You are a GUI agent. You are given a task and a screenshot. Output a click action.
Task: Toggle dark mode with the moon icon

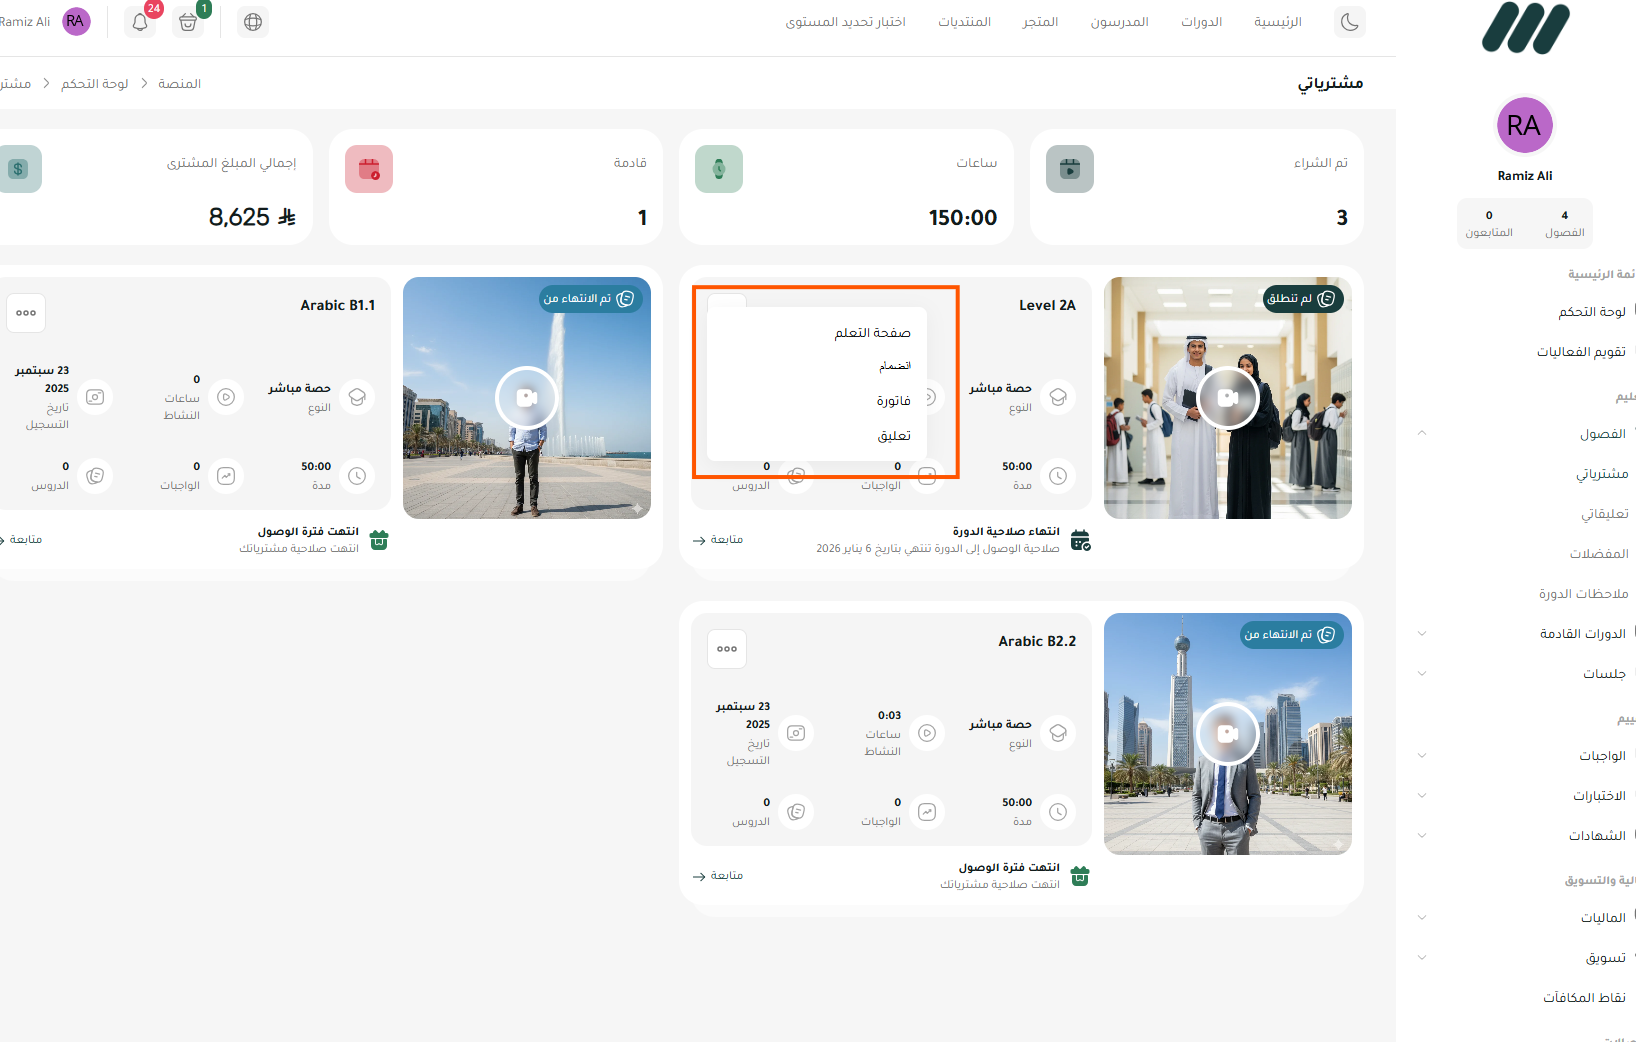(x=1349, y=22)
